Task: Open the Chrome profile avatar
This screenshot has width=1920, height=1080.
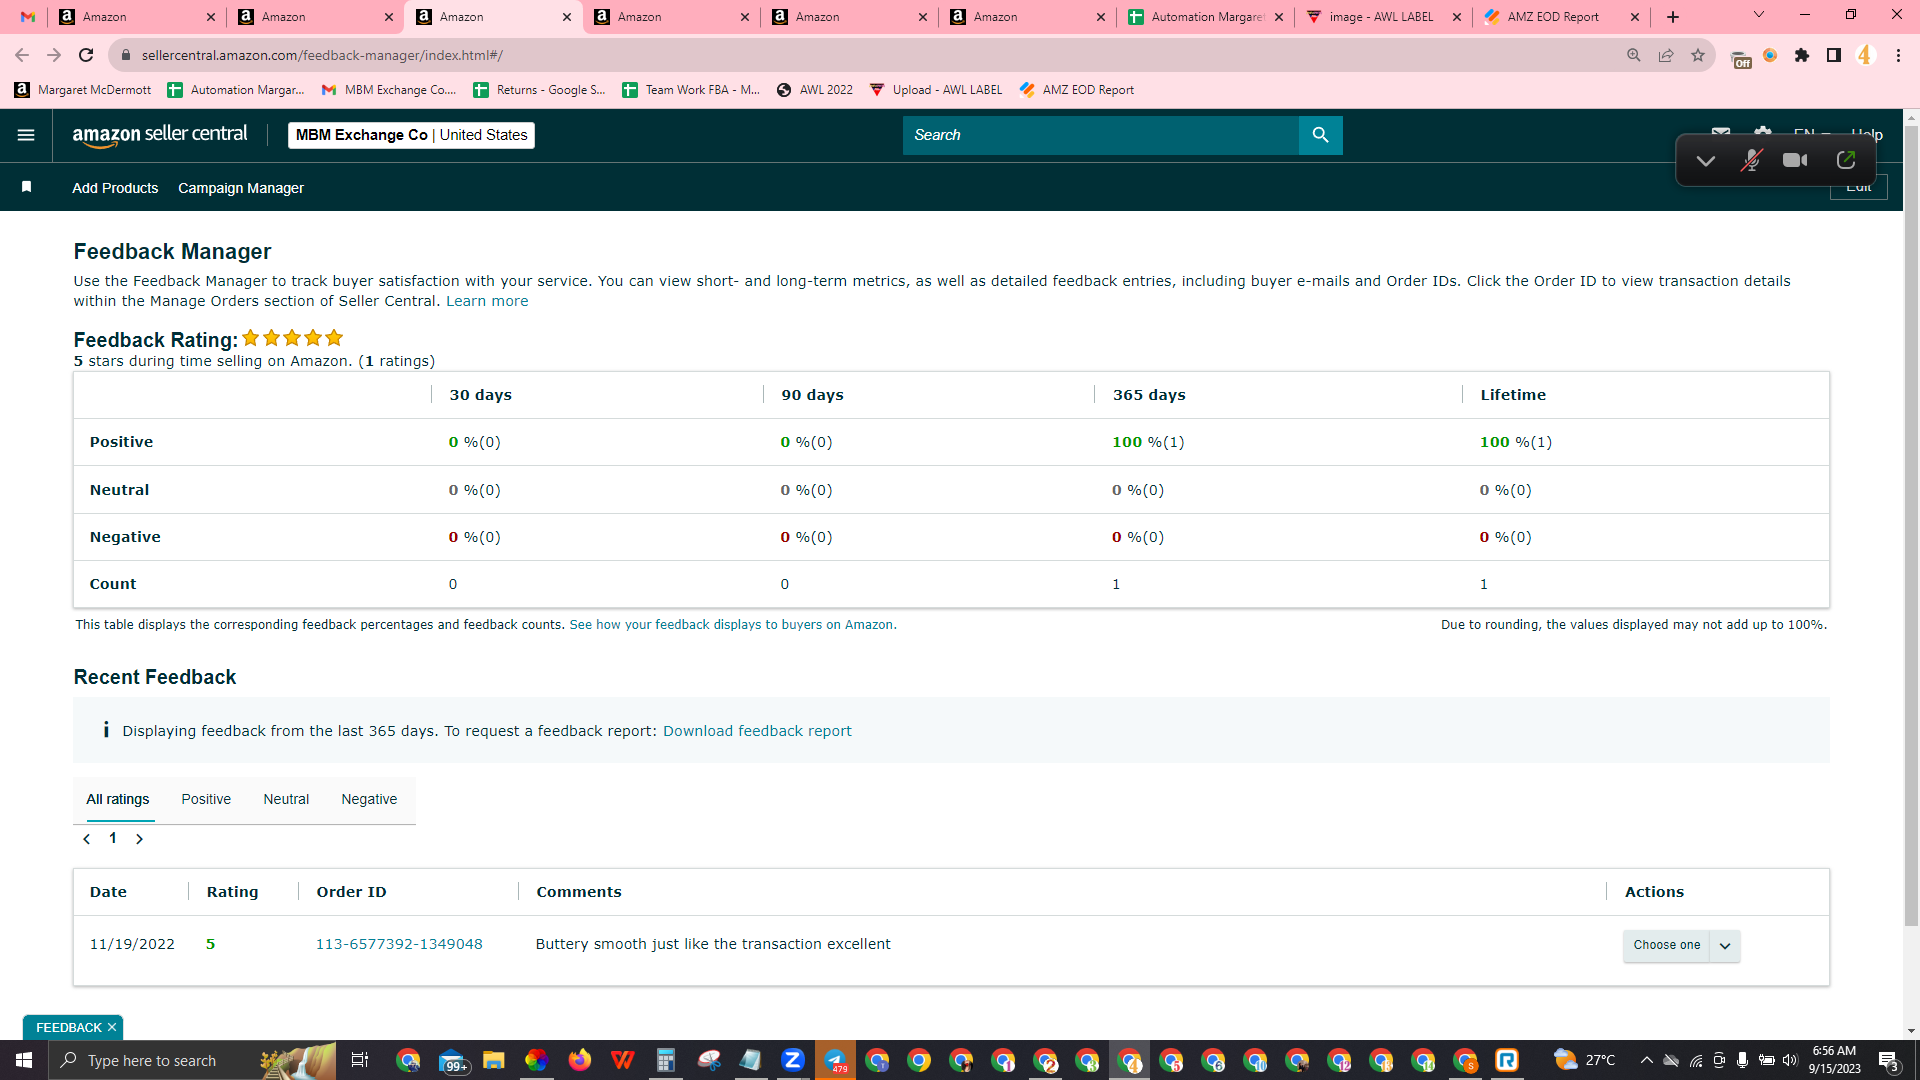Action: pyautogui.click(x=1865, y=55)
